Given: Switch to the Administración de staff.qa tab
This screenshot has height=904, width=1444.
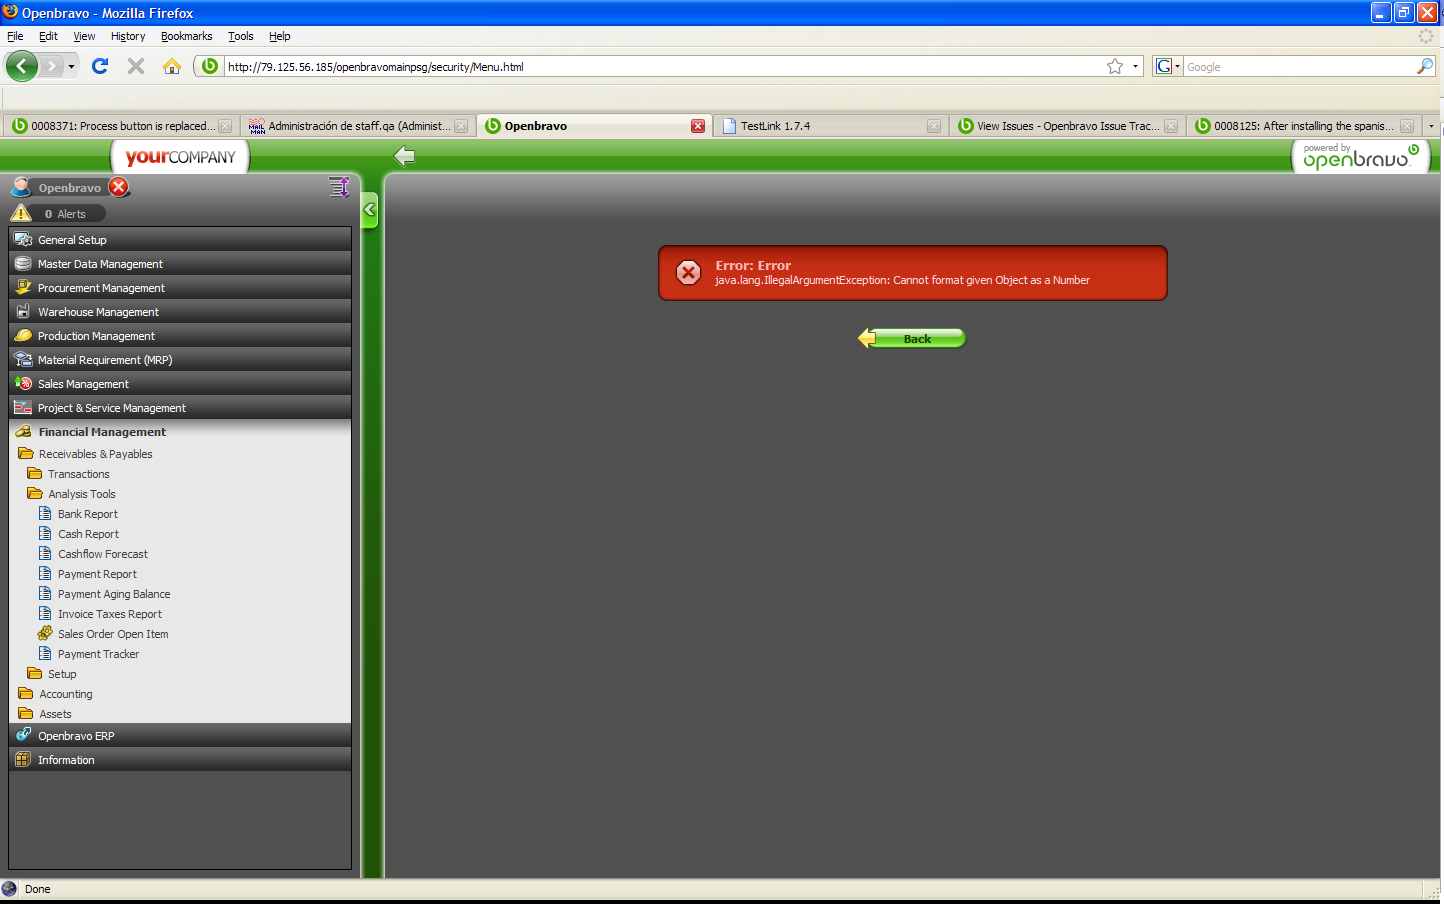Looking at the screenshot, I should [x=358, y=126].
